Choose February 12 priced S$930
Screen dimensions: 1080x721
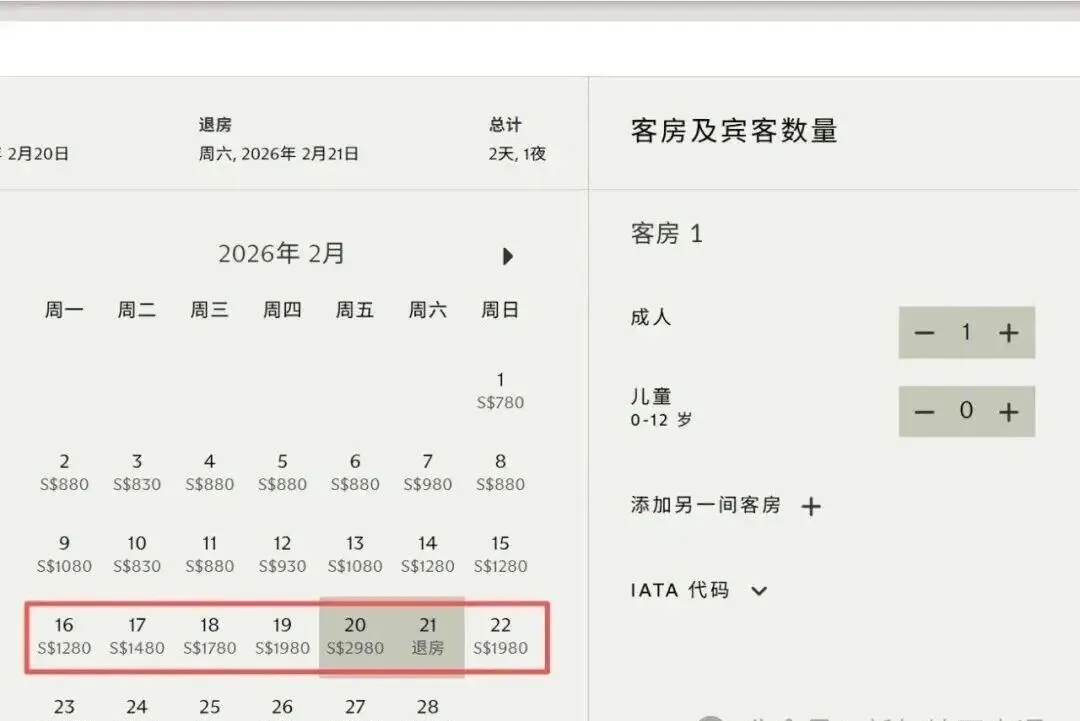(x=282, y=554)
